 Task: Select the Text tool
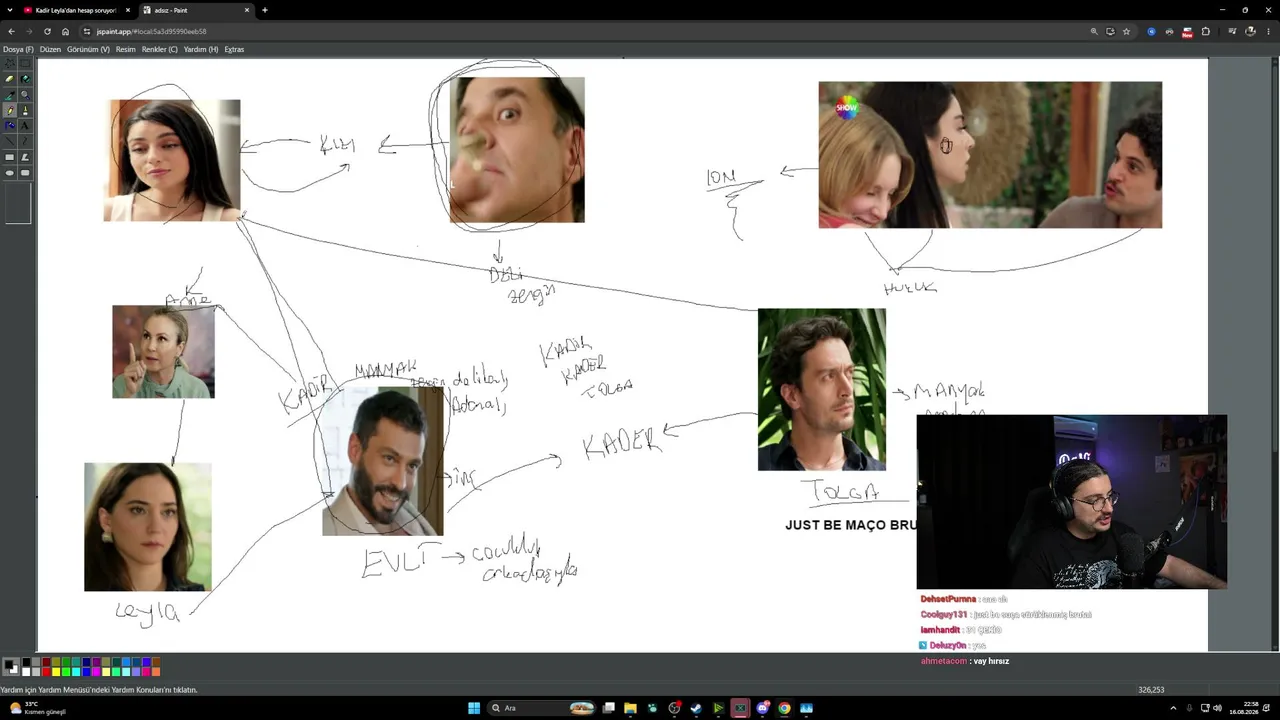tap(25, 125)
